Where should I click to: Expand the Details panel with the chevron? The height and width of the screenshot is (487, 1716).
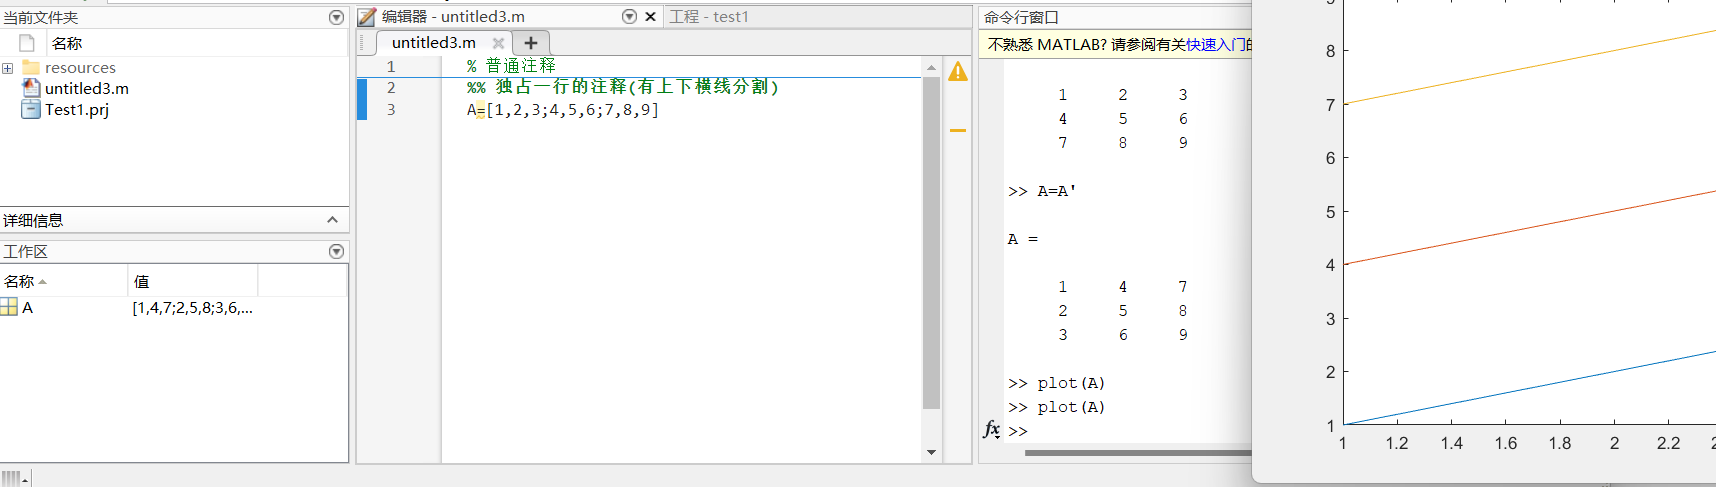[332, 220]
